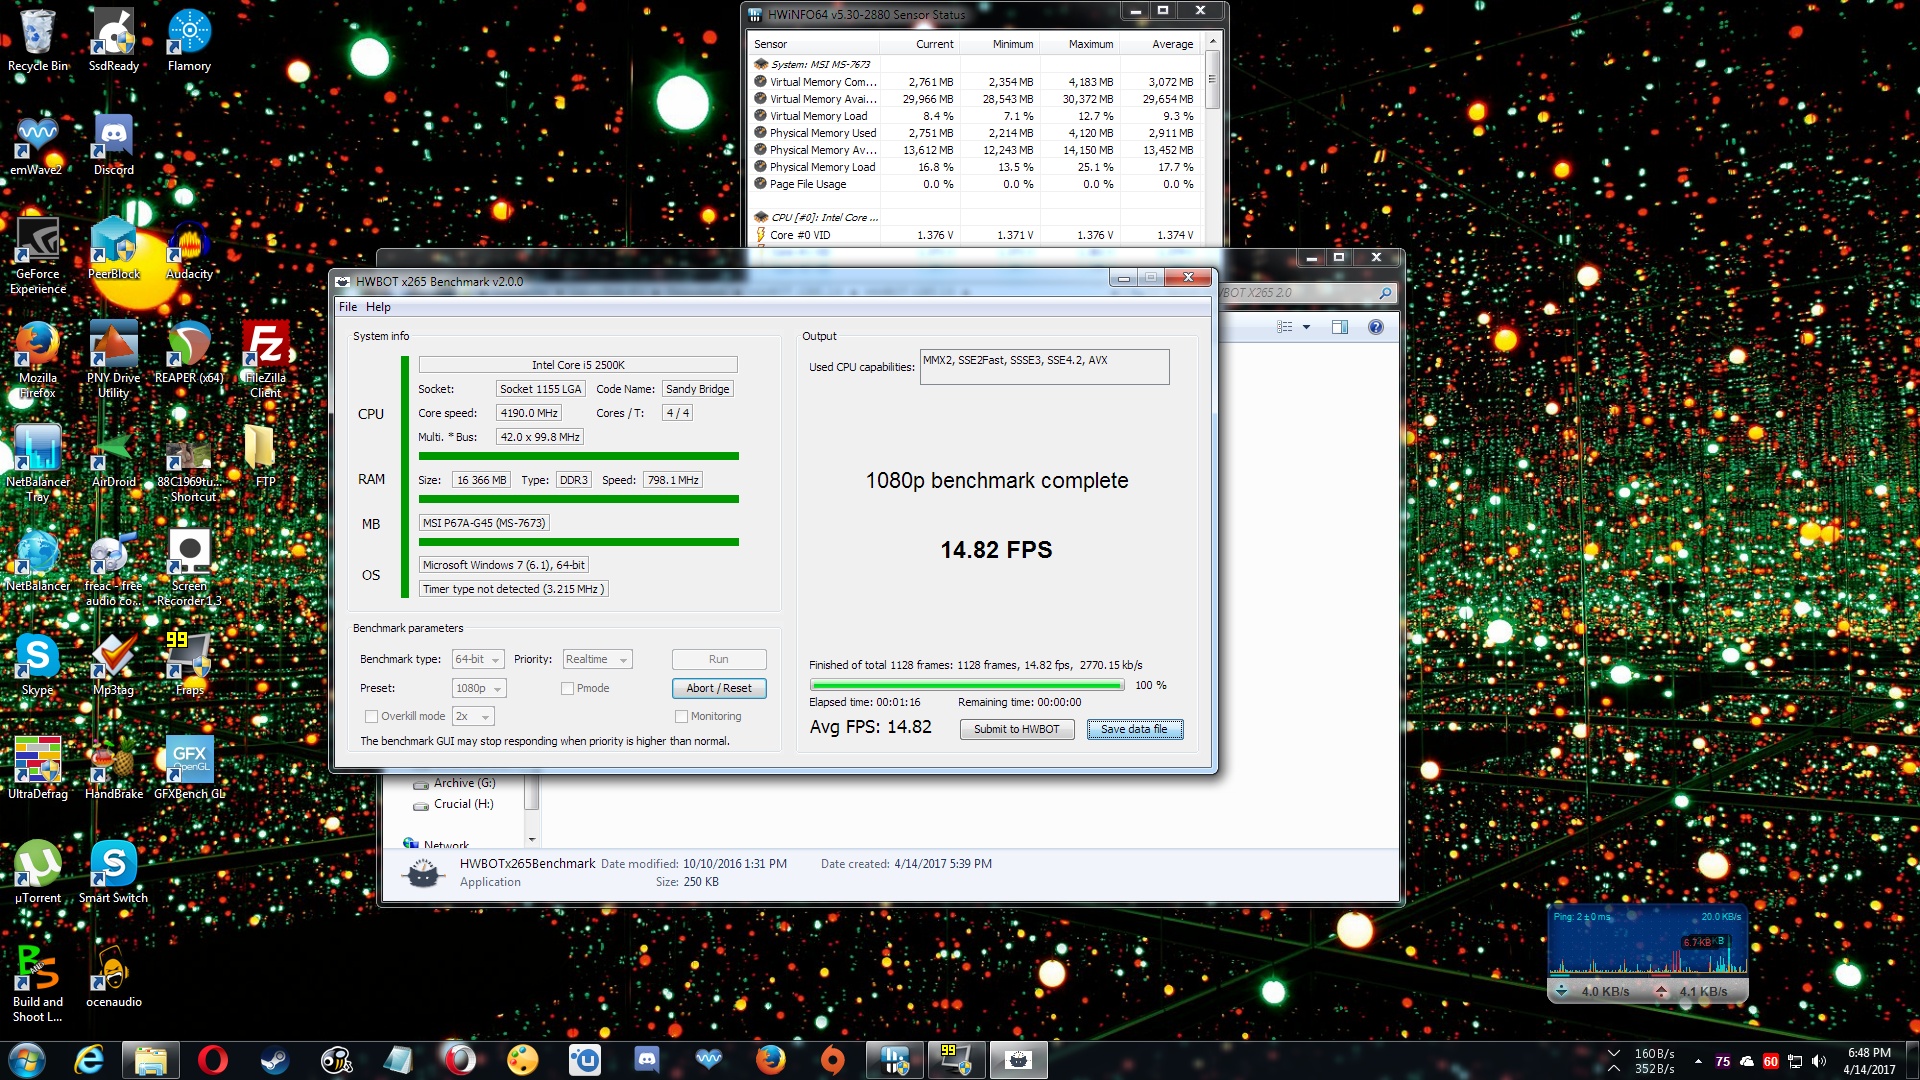This screenshot has height=1080, width=1920.
Task: Sort HWiNFO sensors by Current column
Action: [x=935, y=44]
